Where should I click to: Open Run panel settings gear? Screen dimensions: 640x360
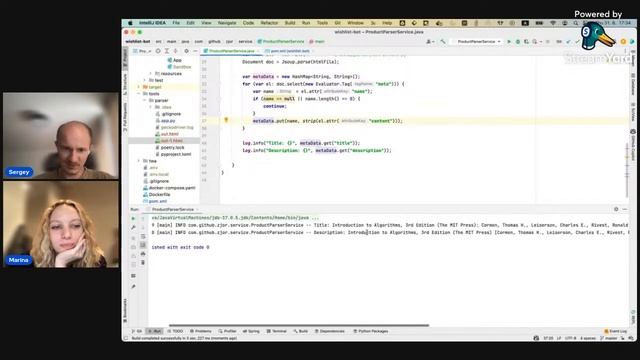tap(616, 209)
